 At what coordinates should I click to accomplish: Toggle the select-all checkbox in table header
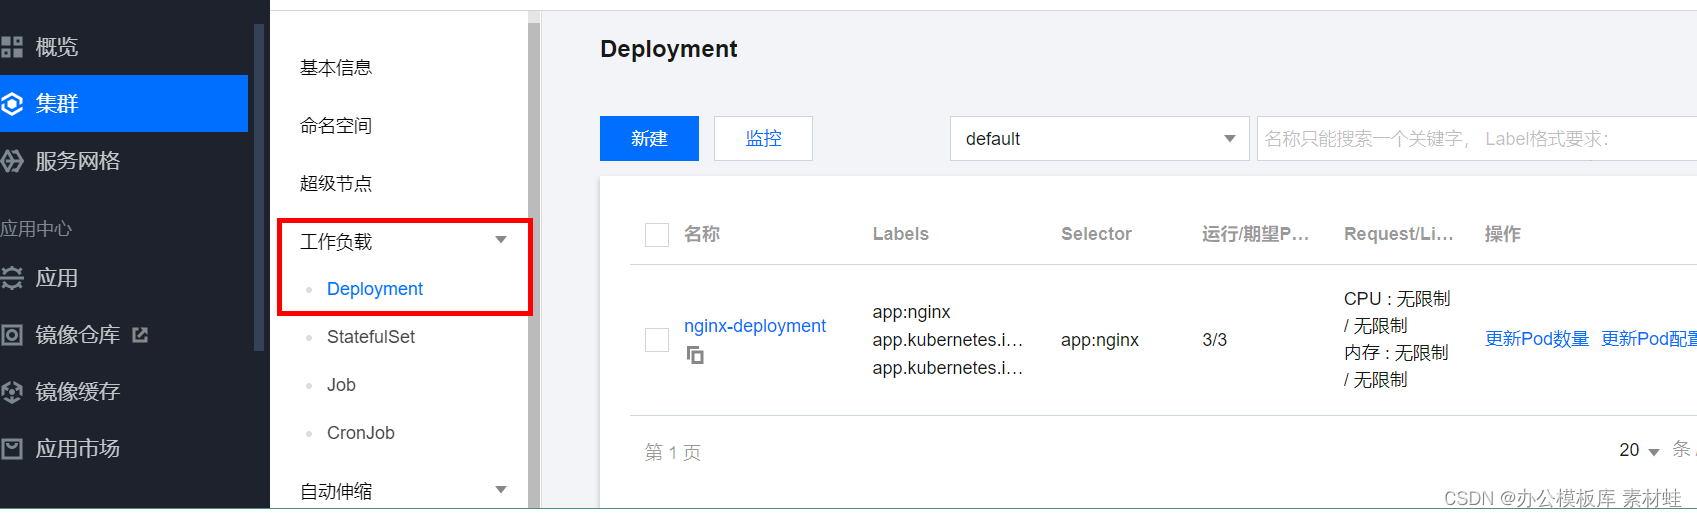(x=657, y=235)
